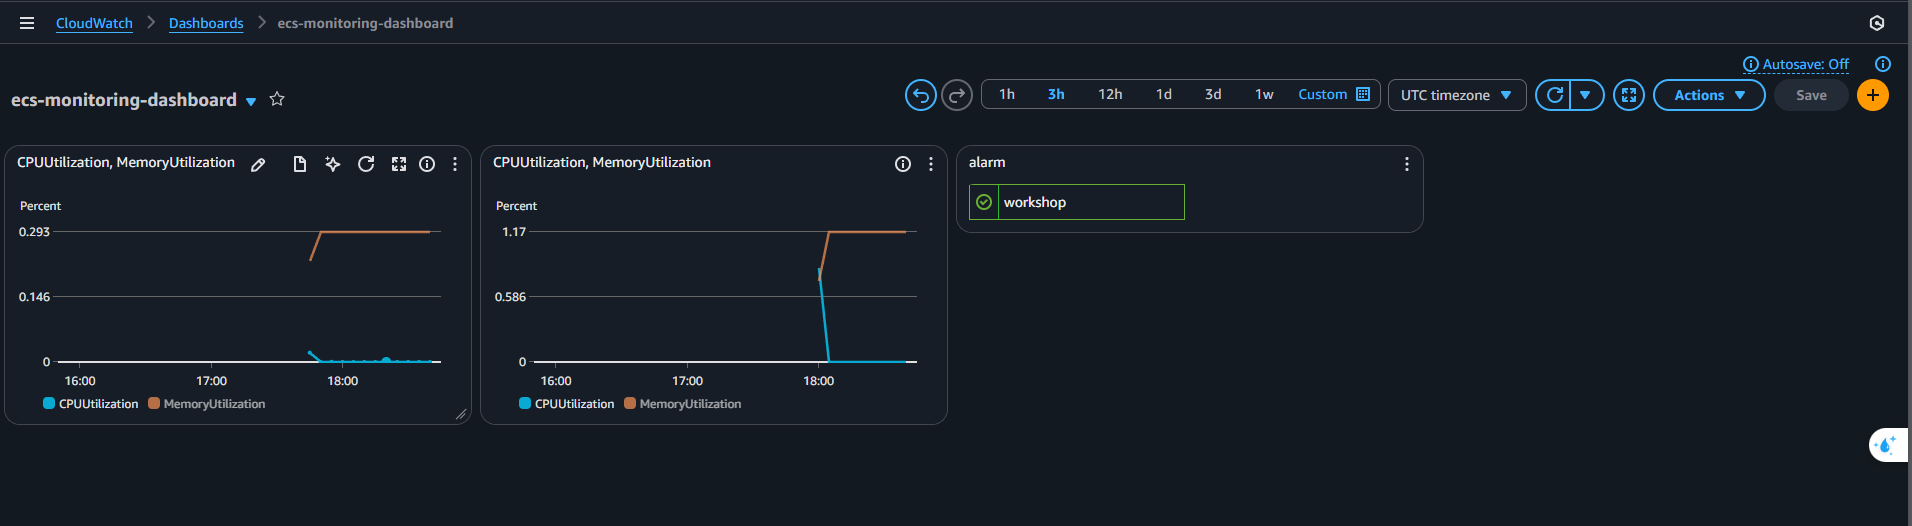
Task: Select the 3d time range
Action: [1213, 94]
